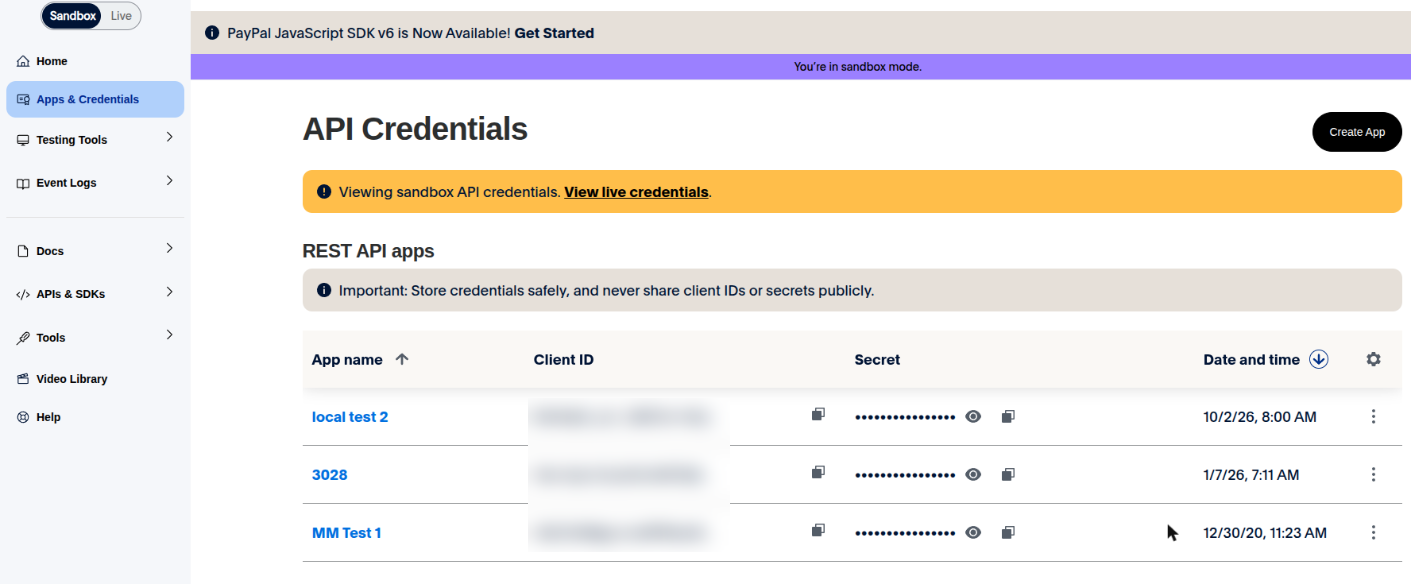This screenshot has width=1411, height=584.
Task: Expand Event Logs submenu chevron
Action: point(169,181)
